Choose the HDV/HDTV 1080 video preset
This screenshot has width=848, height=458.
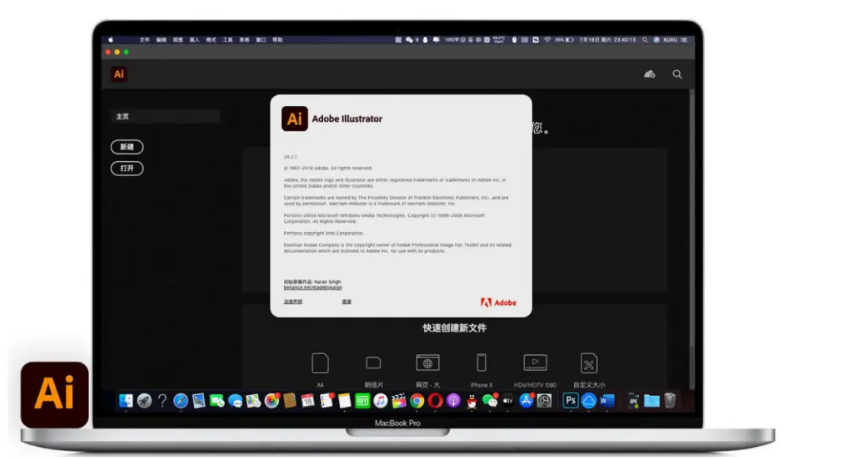(535, 369)
